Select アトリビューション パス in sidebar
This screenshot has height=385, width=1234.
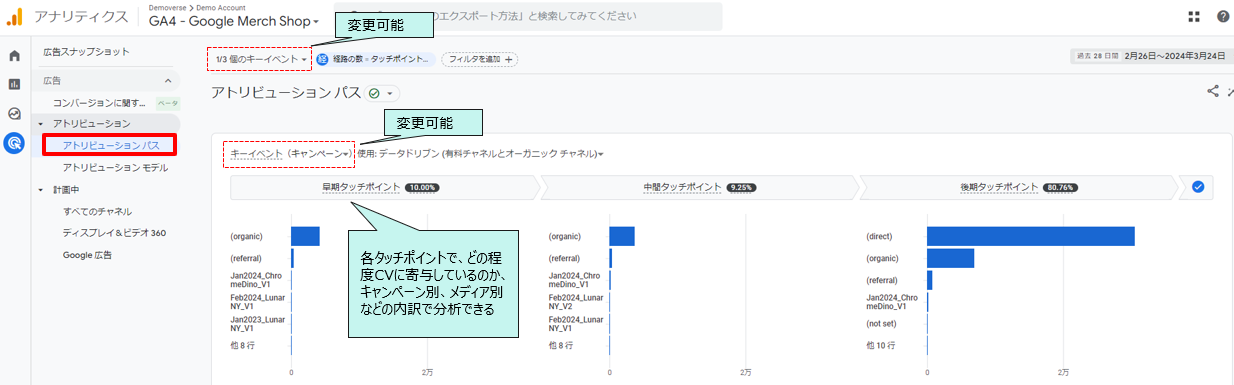[x=110, y=146]
